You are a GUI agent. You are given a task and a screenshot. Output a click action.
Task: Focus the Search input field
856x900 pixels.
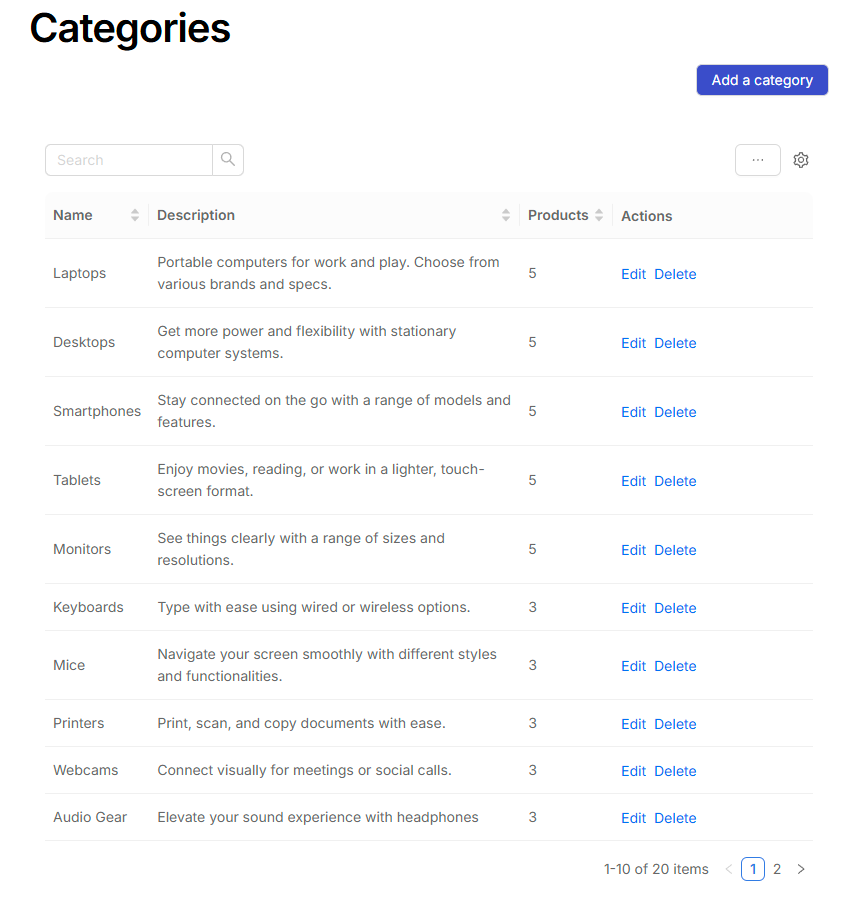(x=129, y=160)
